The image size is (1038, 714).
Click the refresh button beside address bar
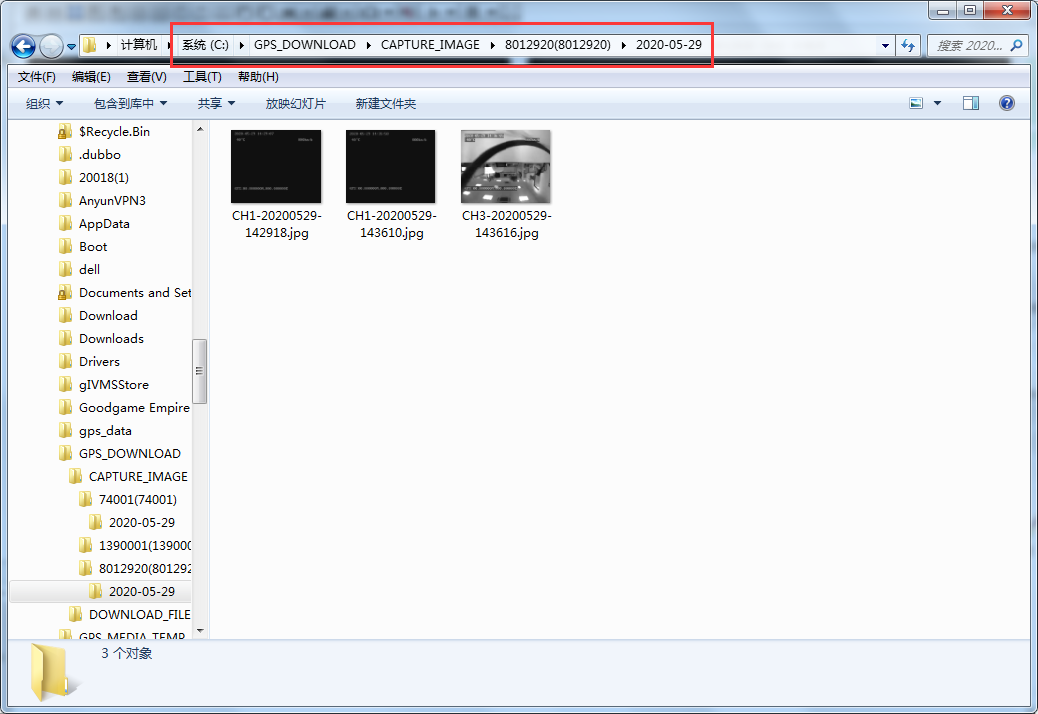(908, 46)
